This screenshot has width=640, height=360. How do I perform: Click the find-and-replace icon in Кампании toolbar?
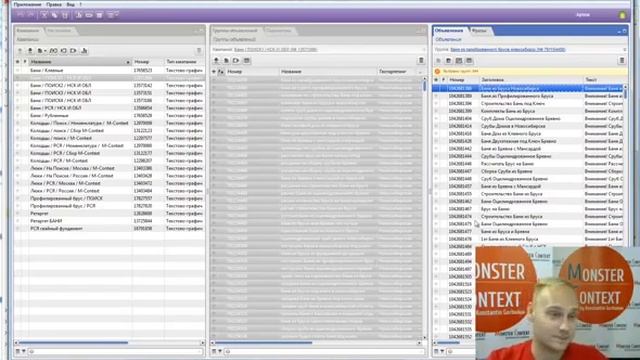53,51
